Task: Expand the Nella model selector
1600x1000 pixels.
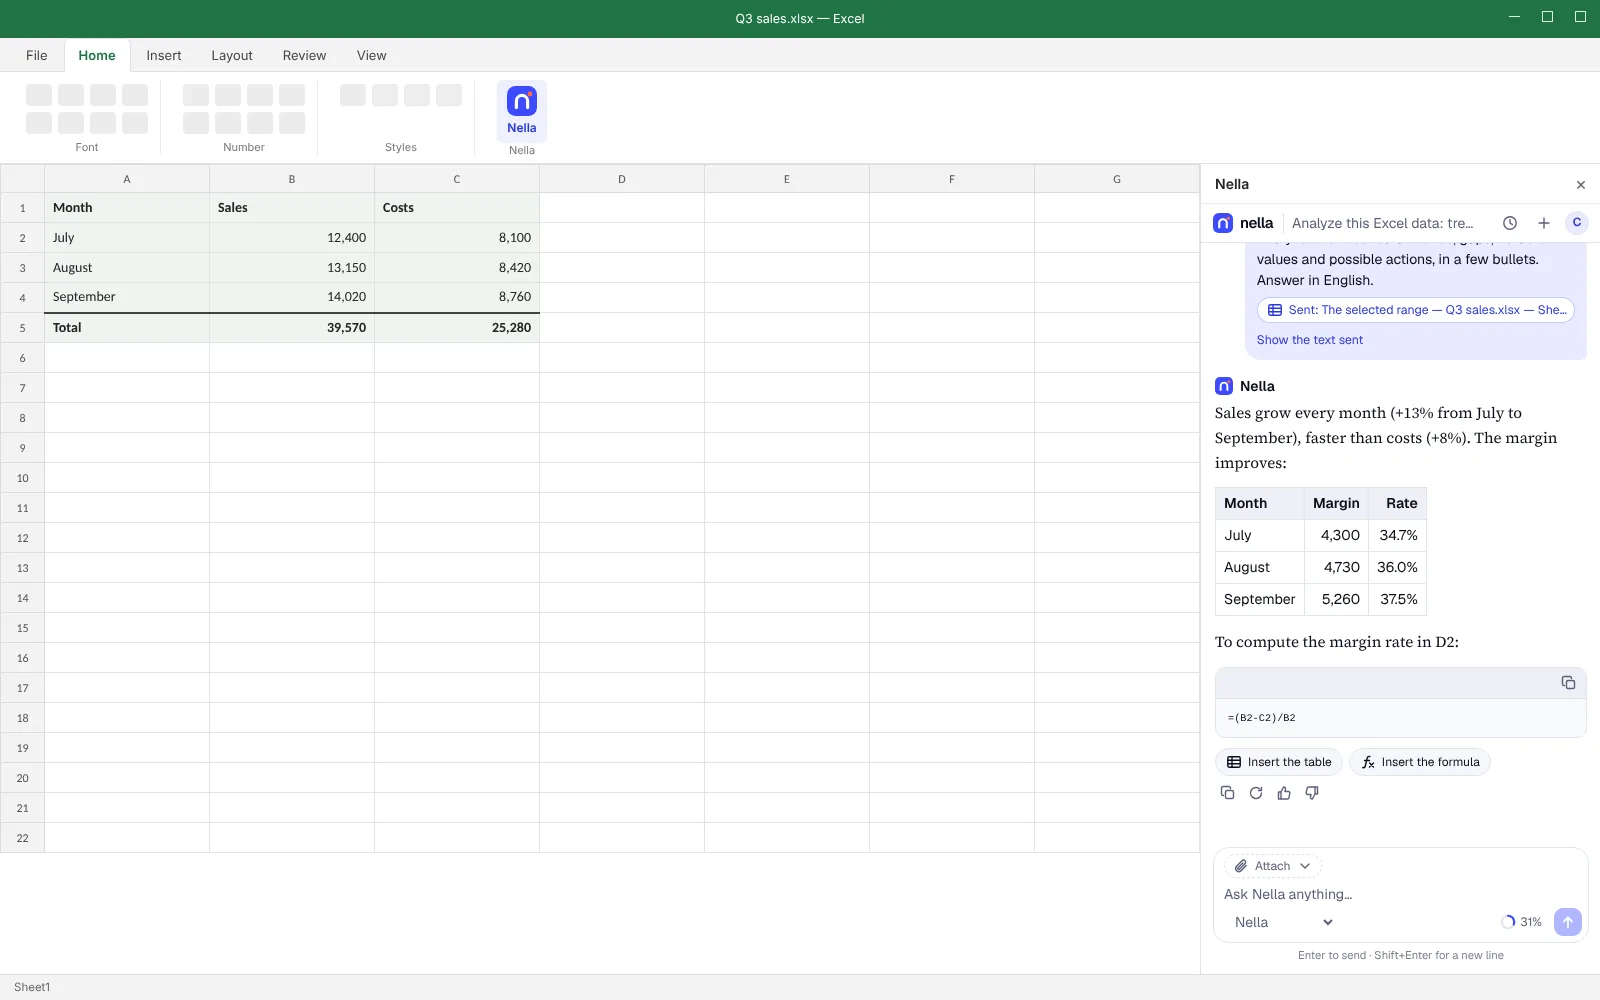Action: pos(1283,922)
